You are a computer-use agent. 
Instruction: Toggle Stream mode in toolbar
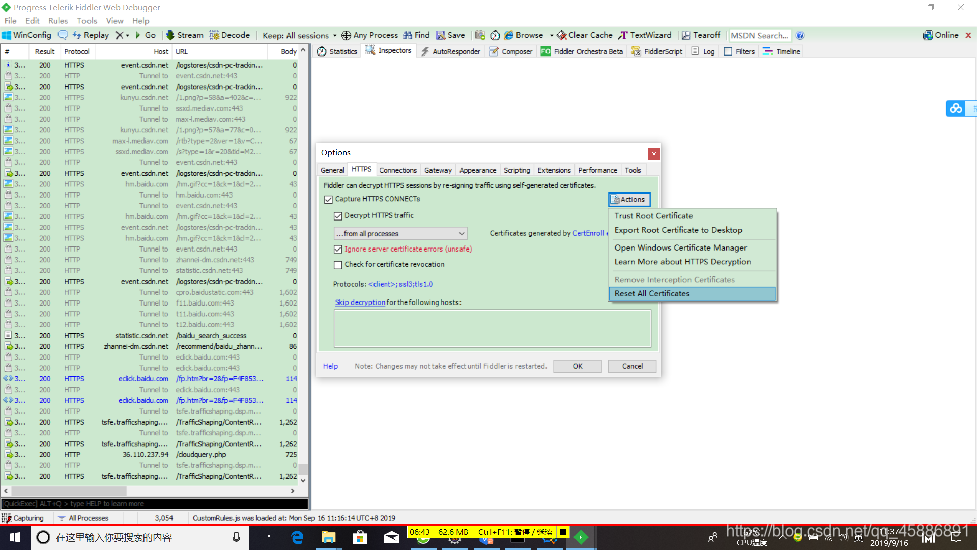pos(185,36)
